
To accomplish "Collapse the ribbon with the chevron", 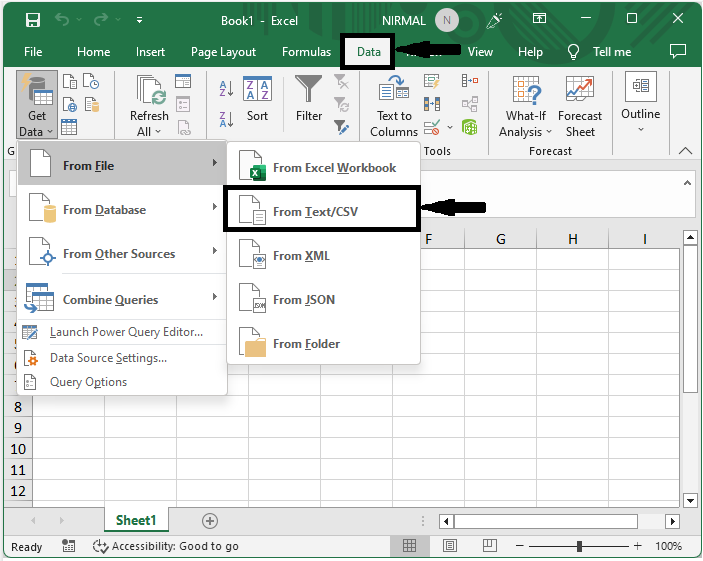I will [685, 151].
